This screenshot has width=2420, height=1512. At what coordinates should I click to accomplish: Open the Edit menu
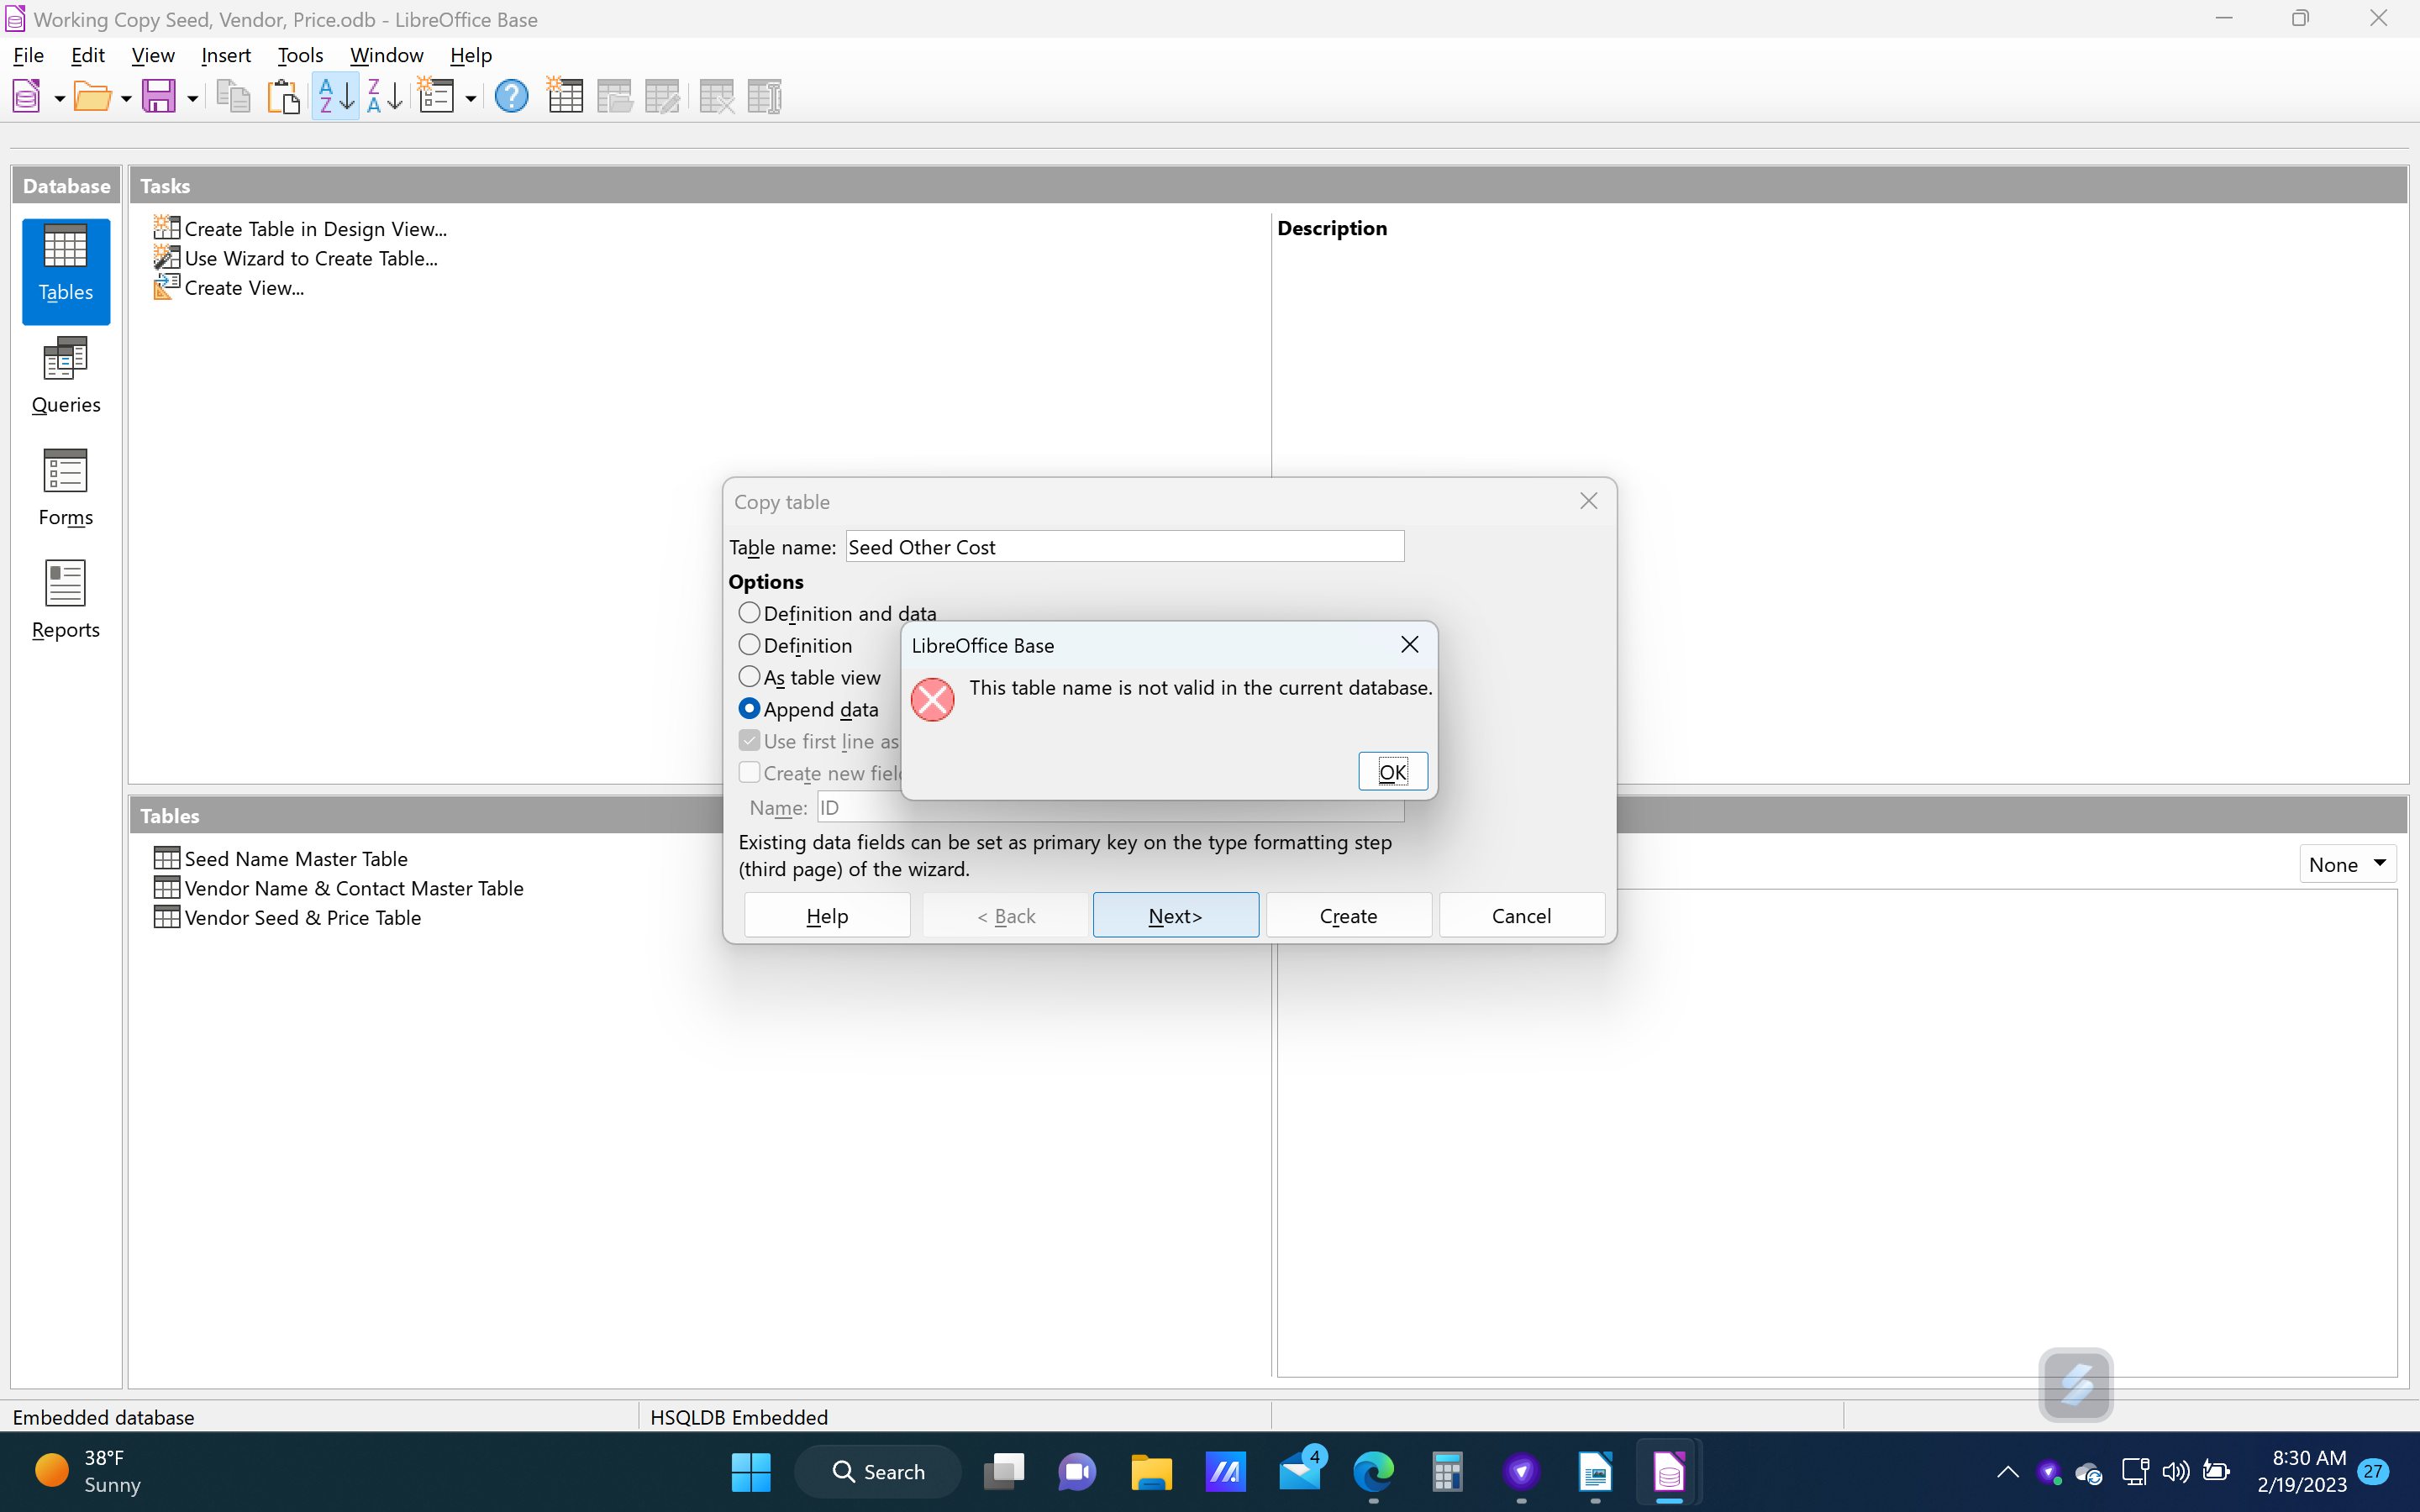point(88,55)
